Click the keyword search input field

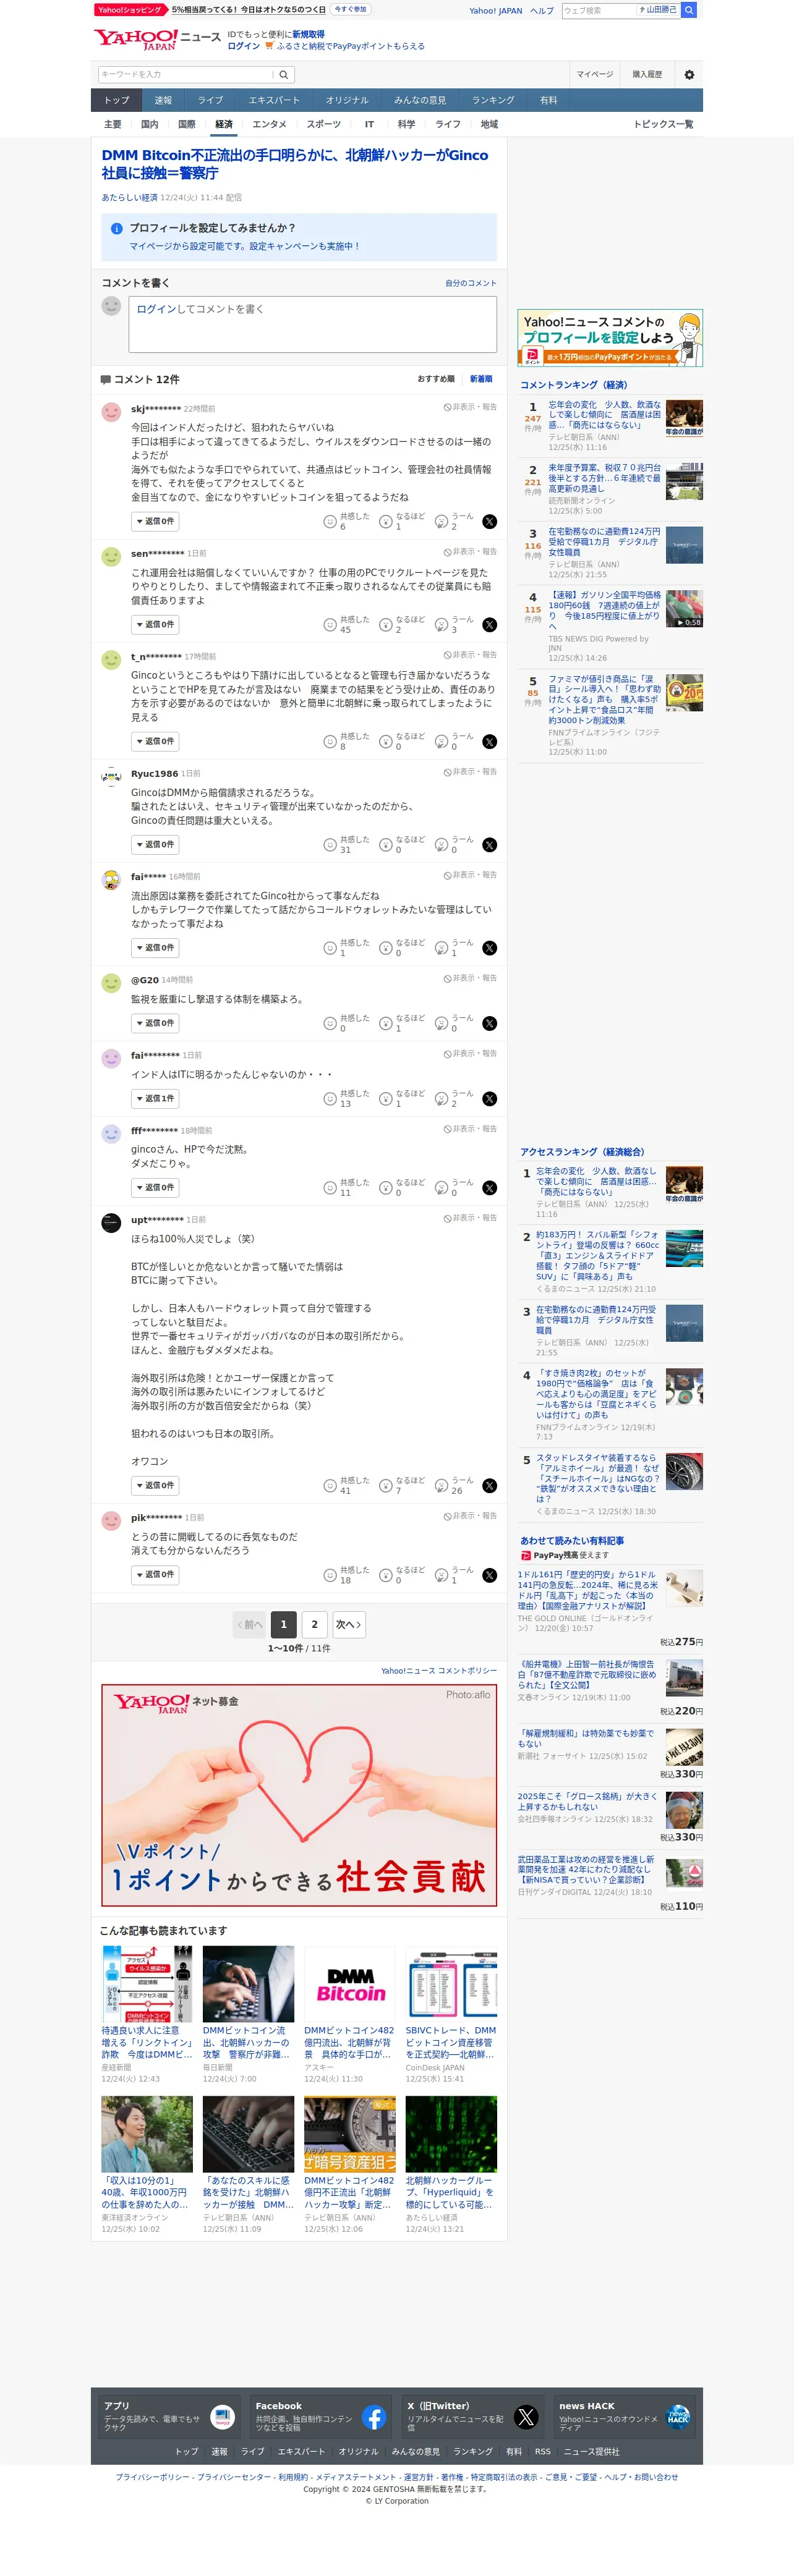[186, 75]
